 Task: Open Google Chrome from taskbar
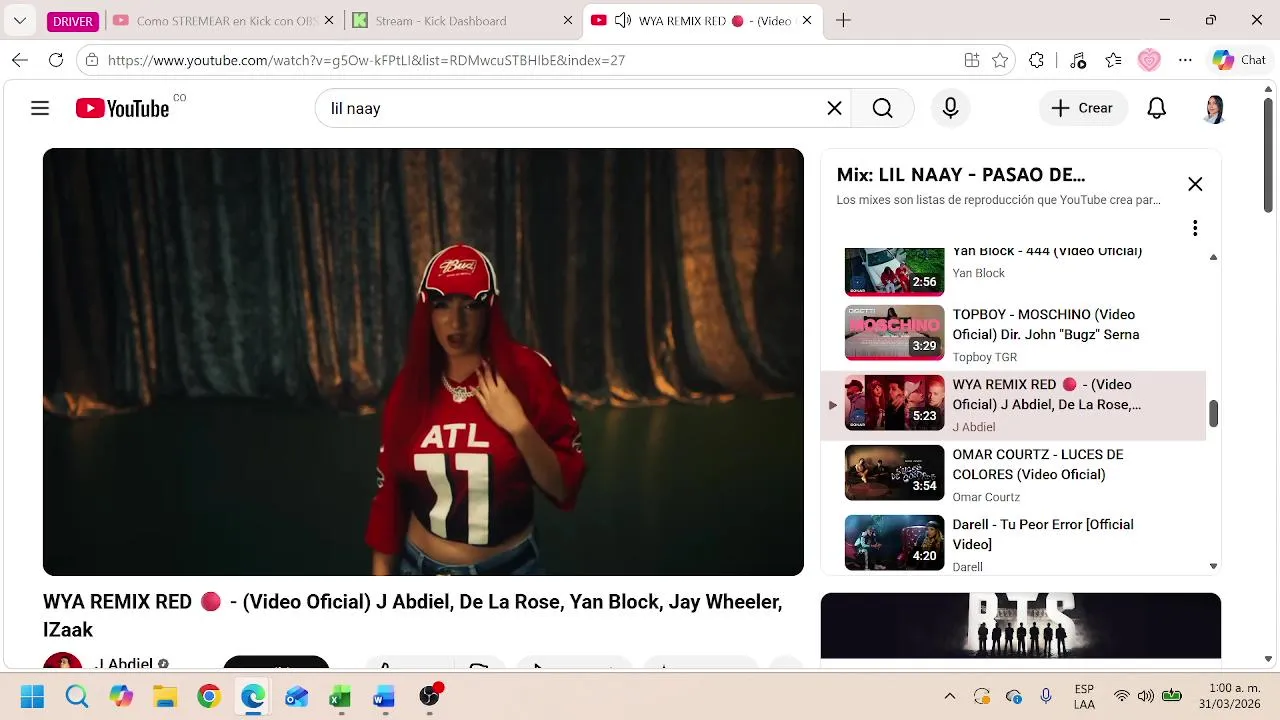click(x=209, y=696)
